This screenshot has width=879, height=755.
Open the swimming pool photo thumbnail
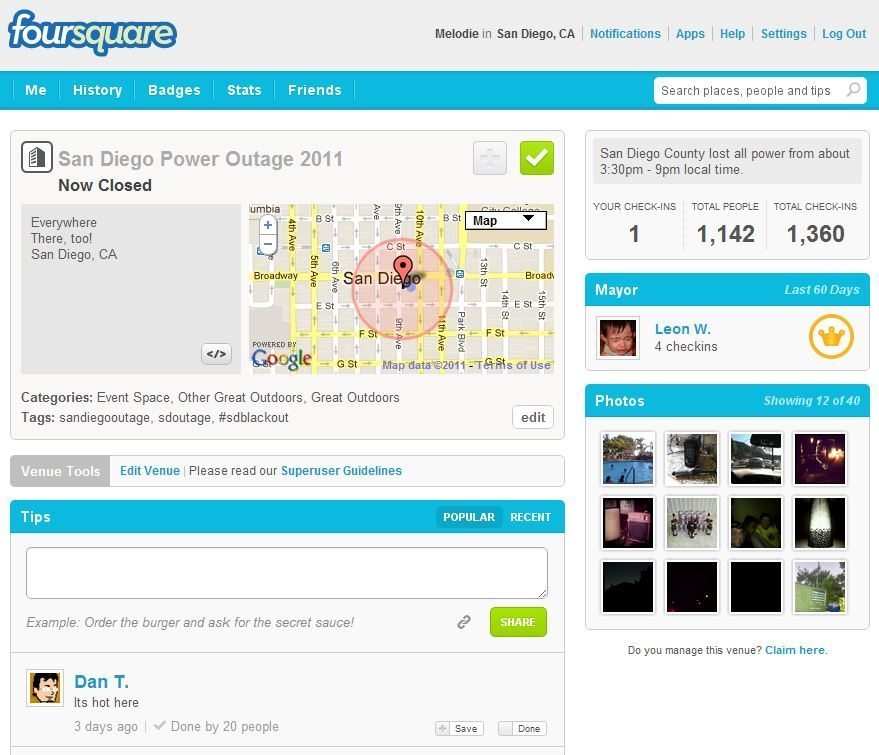628,458
